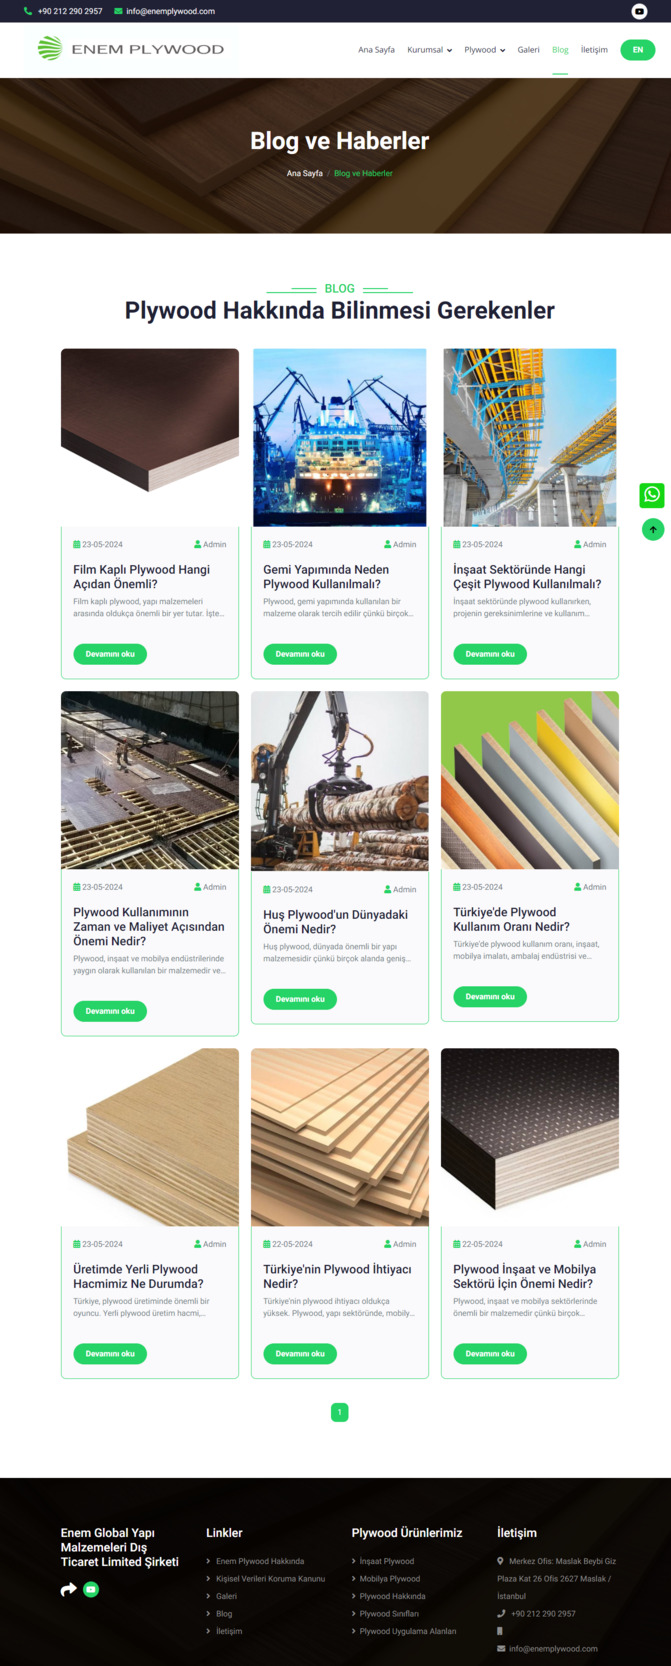
Task: Click the envelope icon in top bar
Action: point(118,11)
